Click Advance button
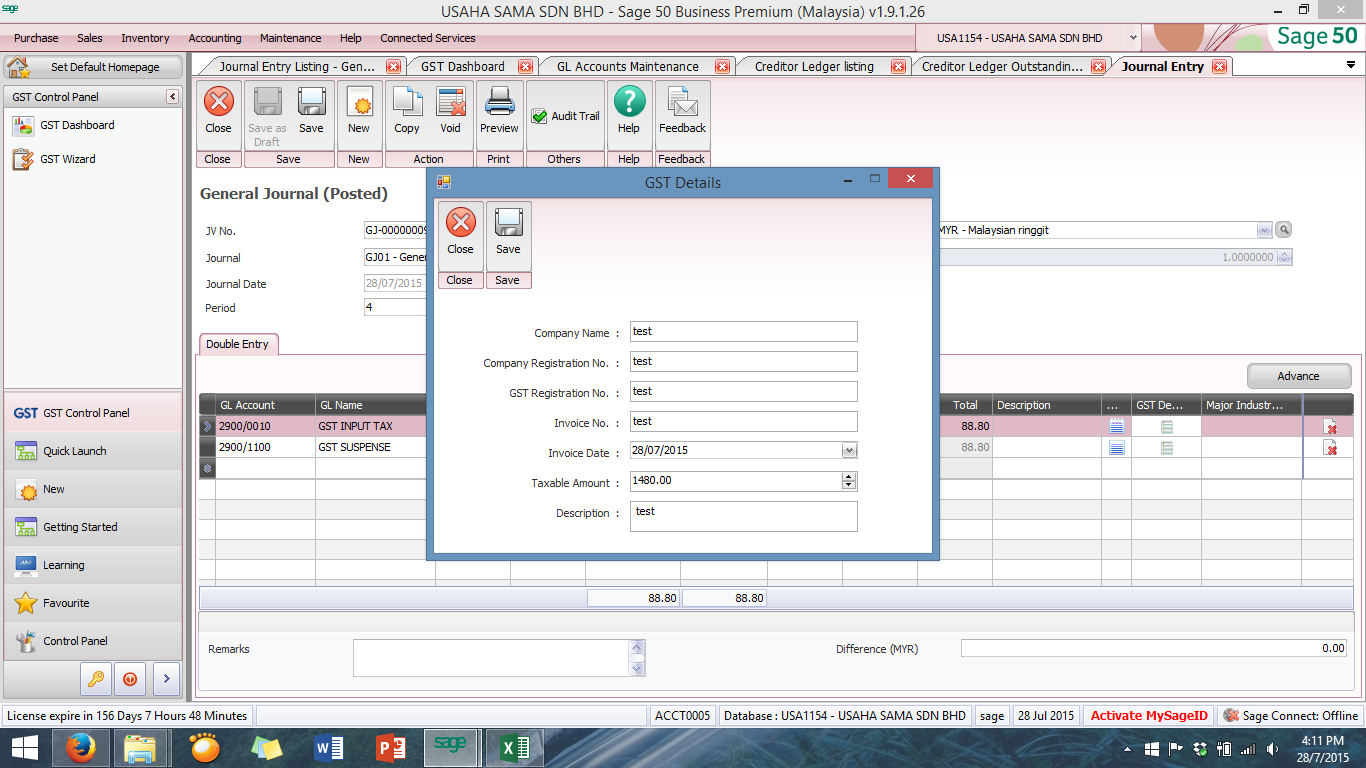1366x768 pixels. (1298, 376)
